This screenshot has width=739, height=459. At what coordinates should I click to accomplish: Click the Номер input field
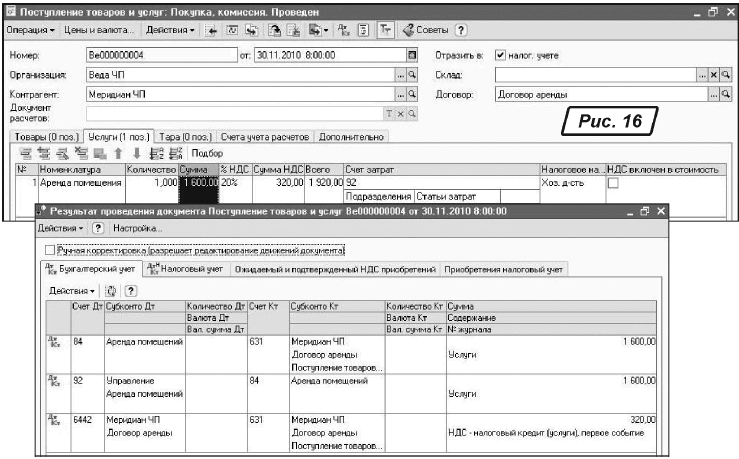click(160, 55)
